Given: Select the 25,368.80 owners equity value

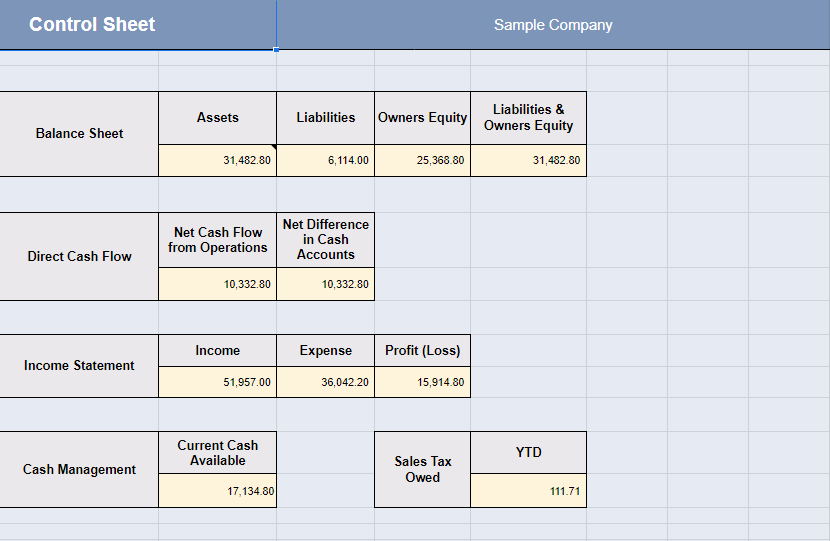Looking at the screenshot, I should (x=422, y=160).
